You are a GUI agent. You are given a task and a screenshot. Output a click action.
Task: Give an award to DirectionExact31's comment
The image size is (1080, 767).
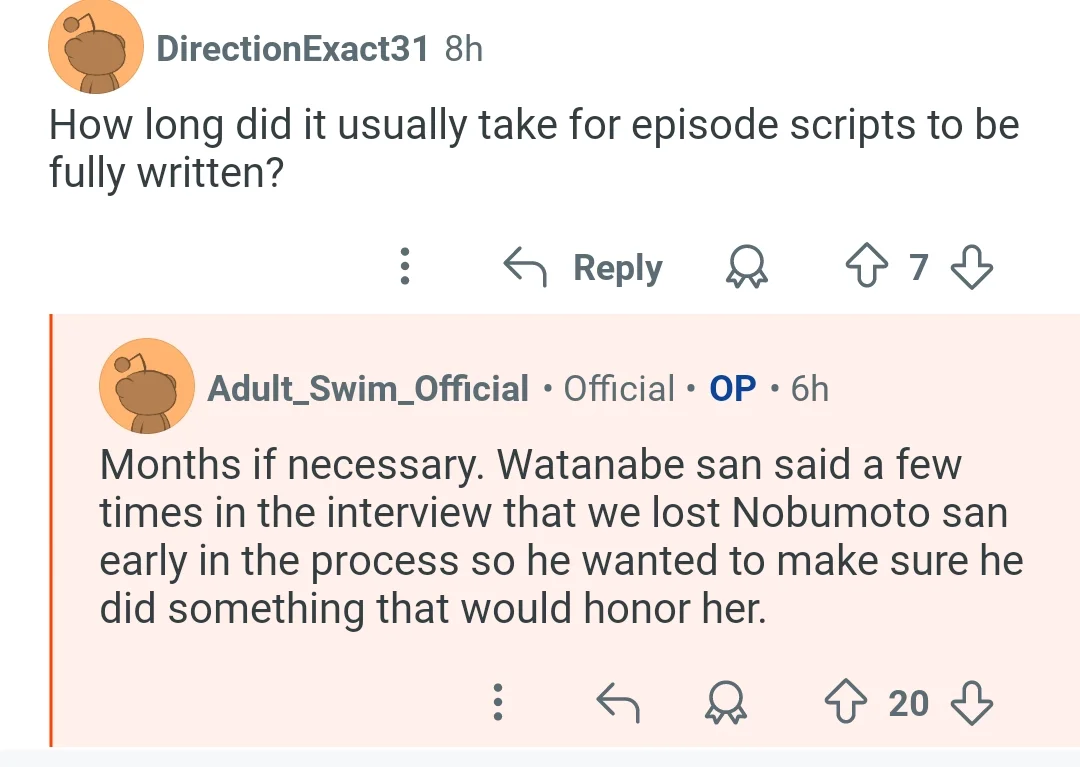[x=746, y=266]
